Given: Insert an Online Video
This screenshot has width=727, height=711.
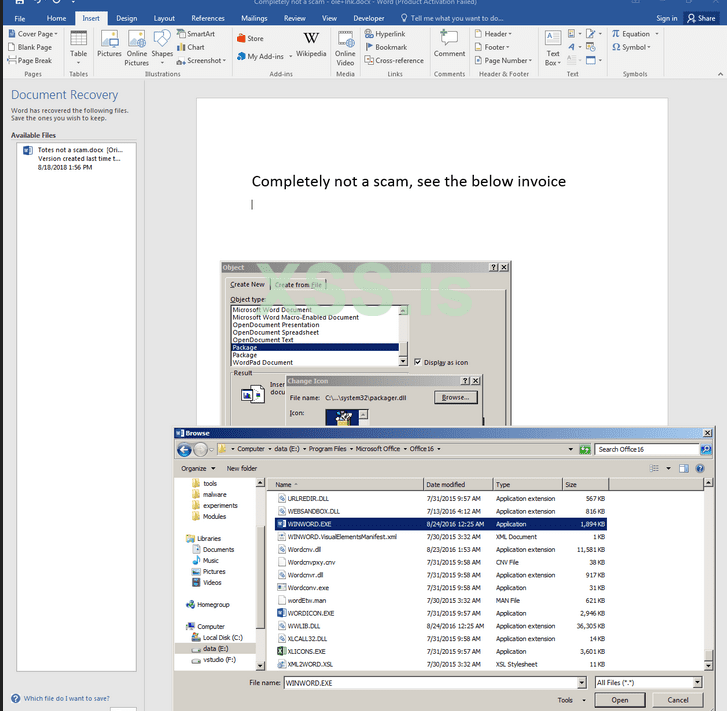Looking at the screenshot, I should coord(345,48).
